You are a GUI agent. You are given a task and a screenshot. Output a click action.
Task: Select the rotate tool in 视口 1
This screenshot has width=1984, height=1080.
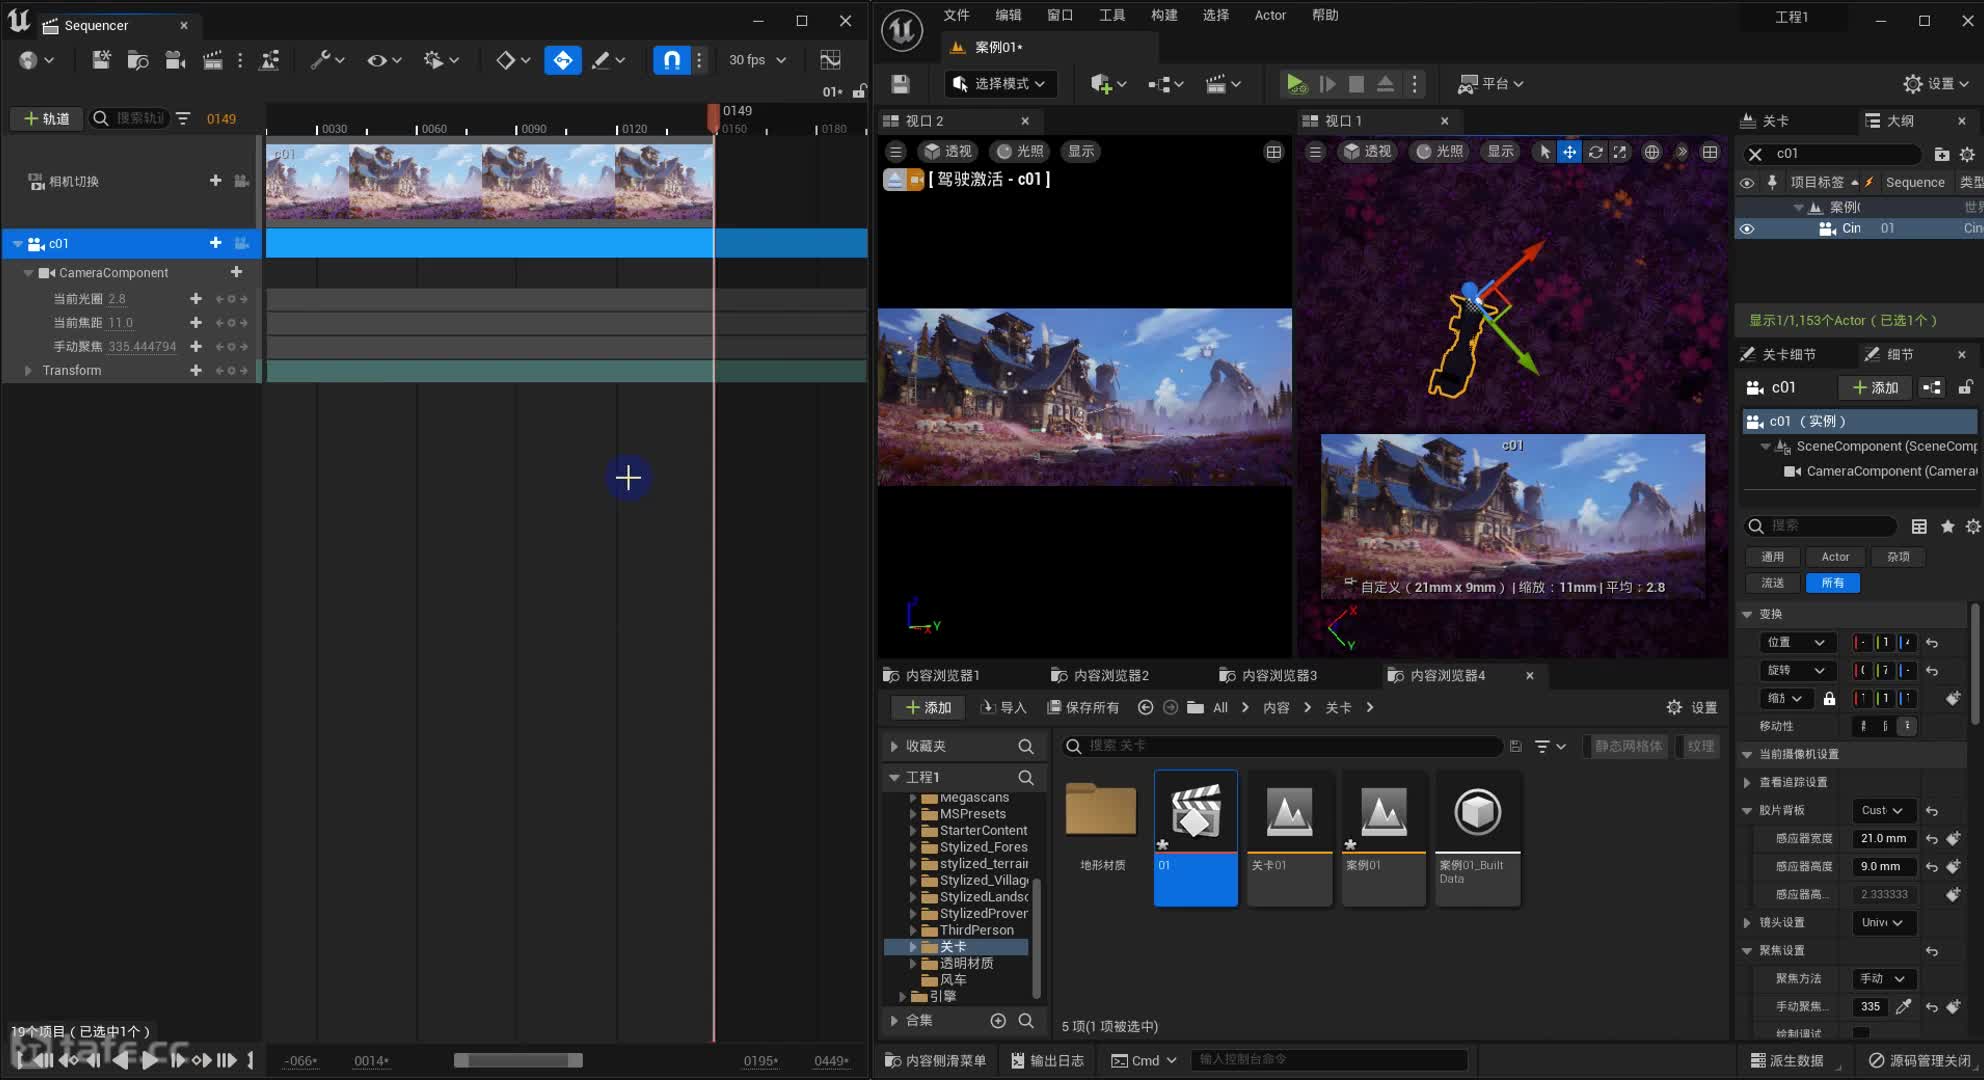[x=1596, y=152]
